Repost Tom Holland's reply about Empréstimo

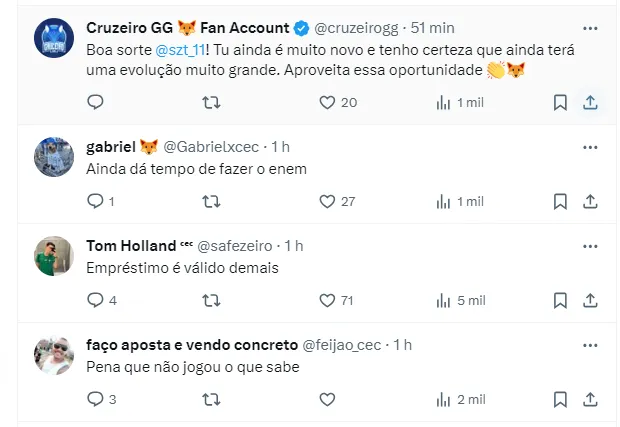[211, 301]
